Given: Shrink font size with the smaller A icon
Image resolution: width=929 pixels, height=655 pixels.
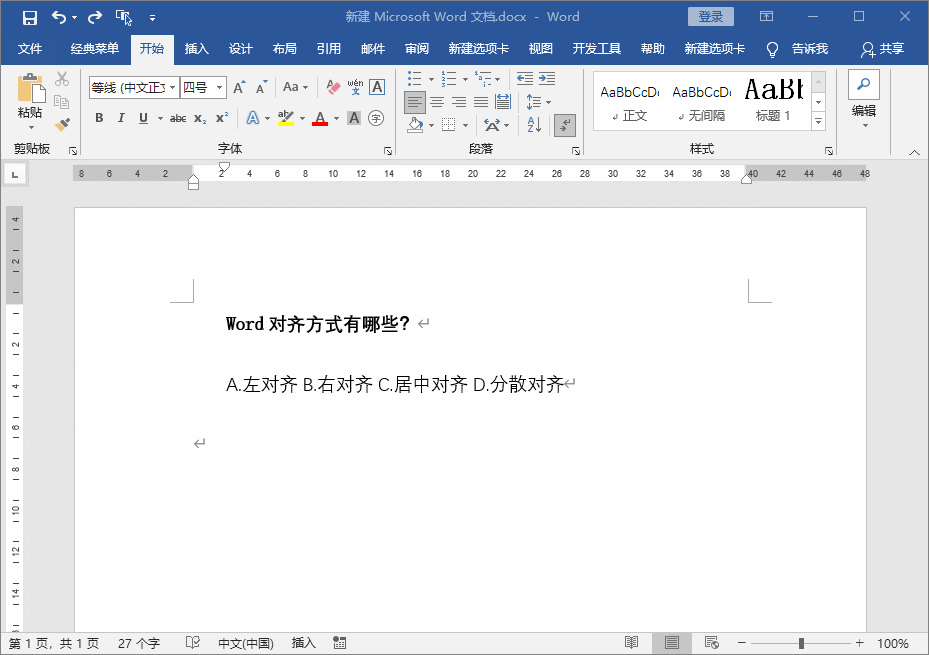Looking at the screenshot, I should [x=261, y=88].
